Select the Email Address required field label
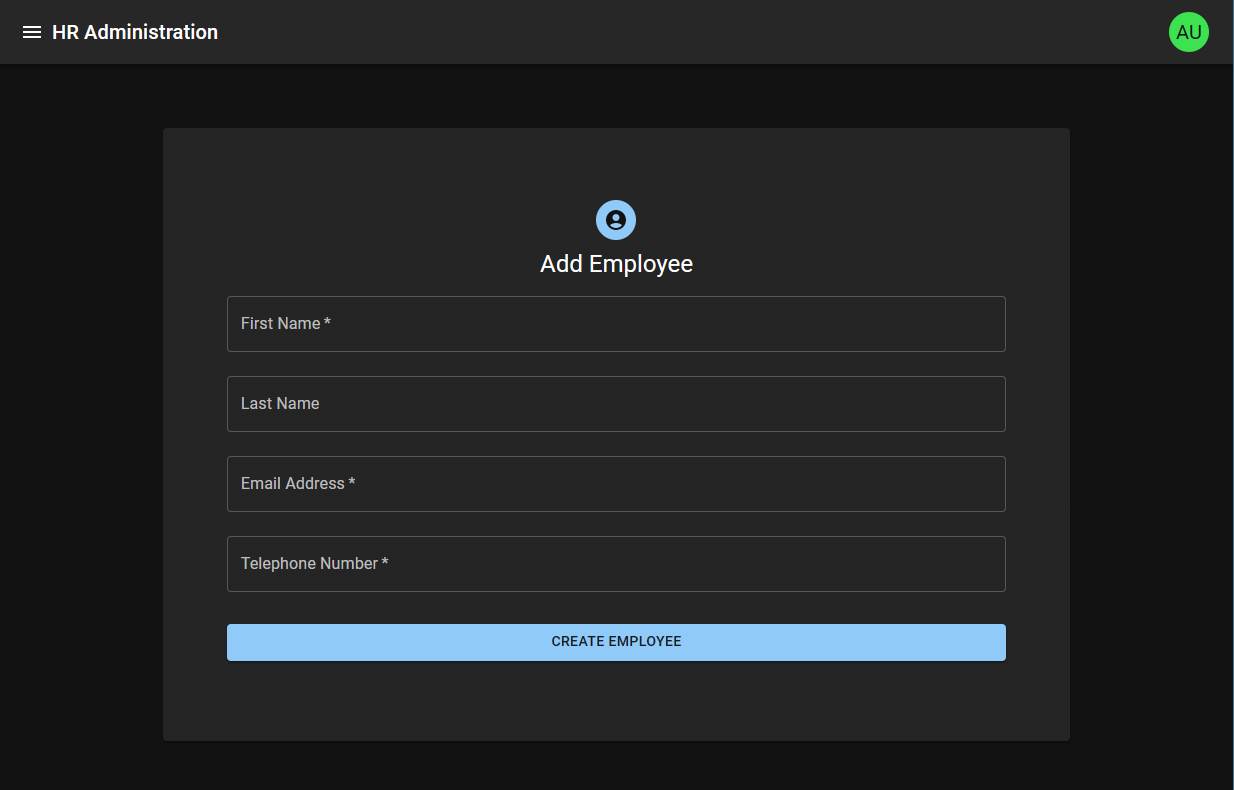The width and height of the screenshot is (1234, 790). 297,483
